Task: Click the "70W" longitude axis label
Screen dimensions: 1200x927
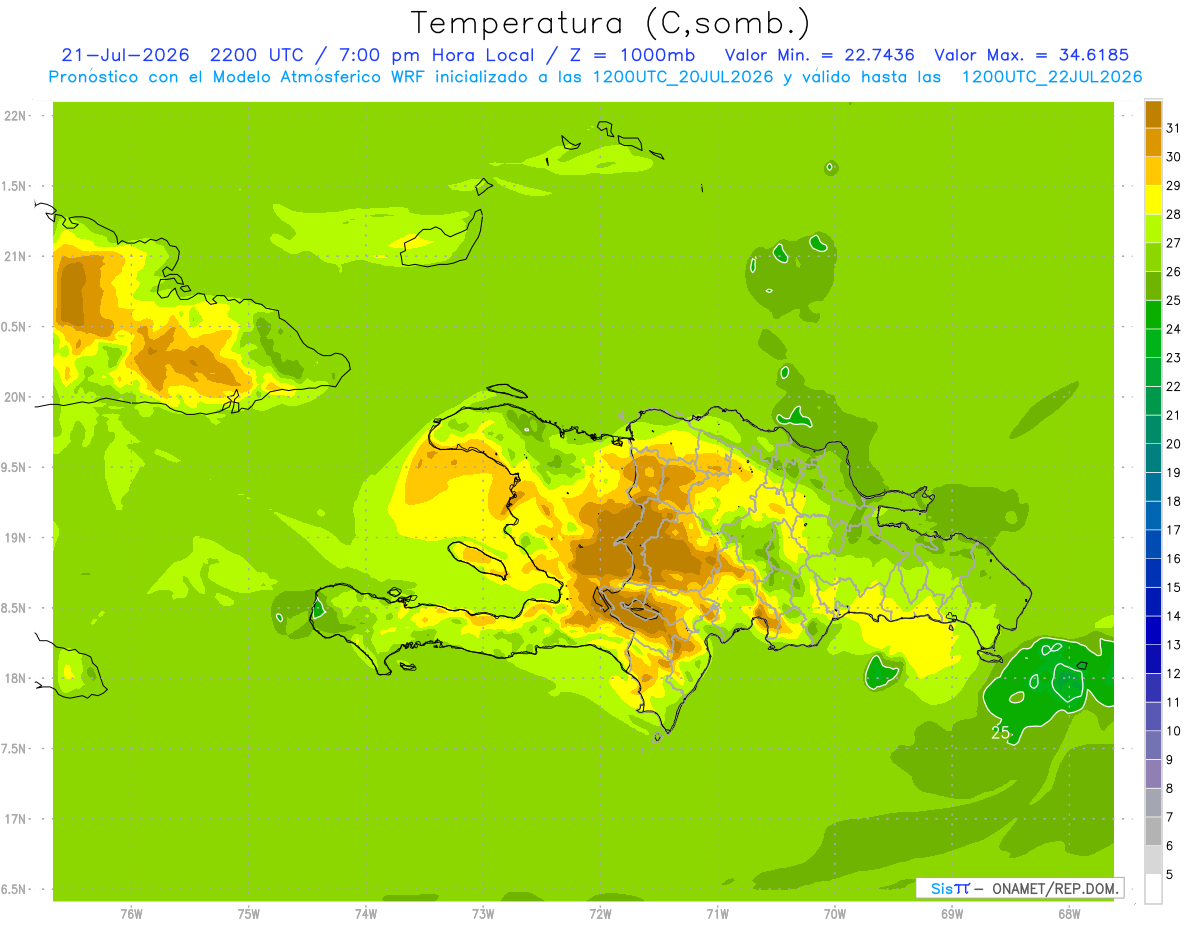Action: 835,913
